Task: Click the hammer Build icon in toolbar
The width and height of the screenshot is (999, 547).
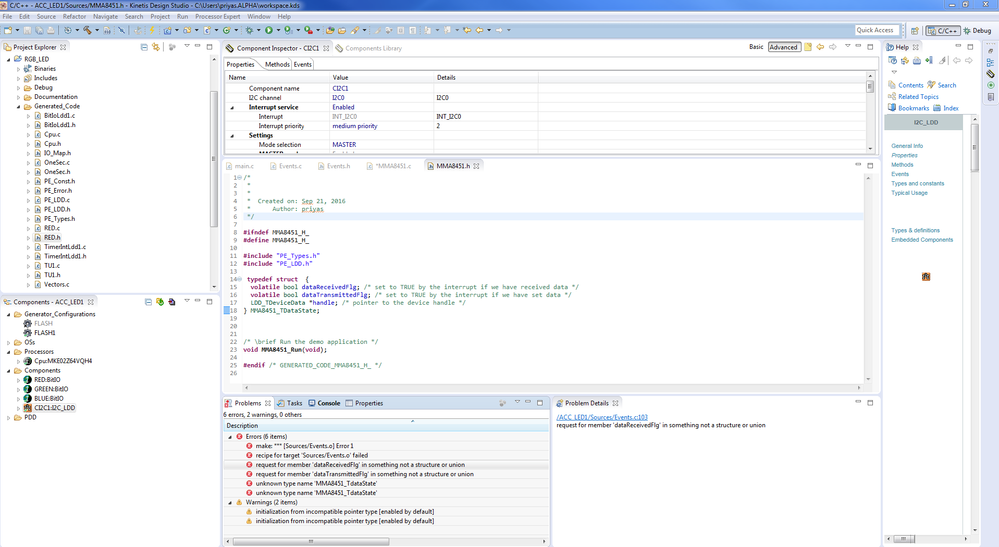Action: [x=86, y=30]
